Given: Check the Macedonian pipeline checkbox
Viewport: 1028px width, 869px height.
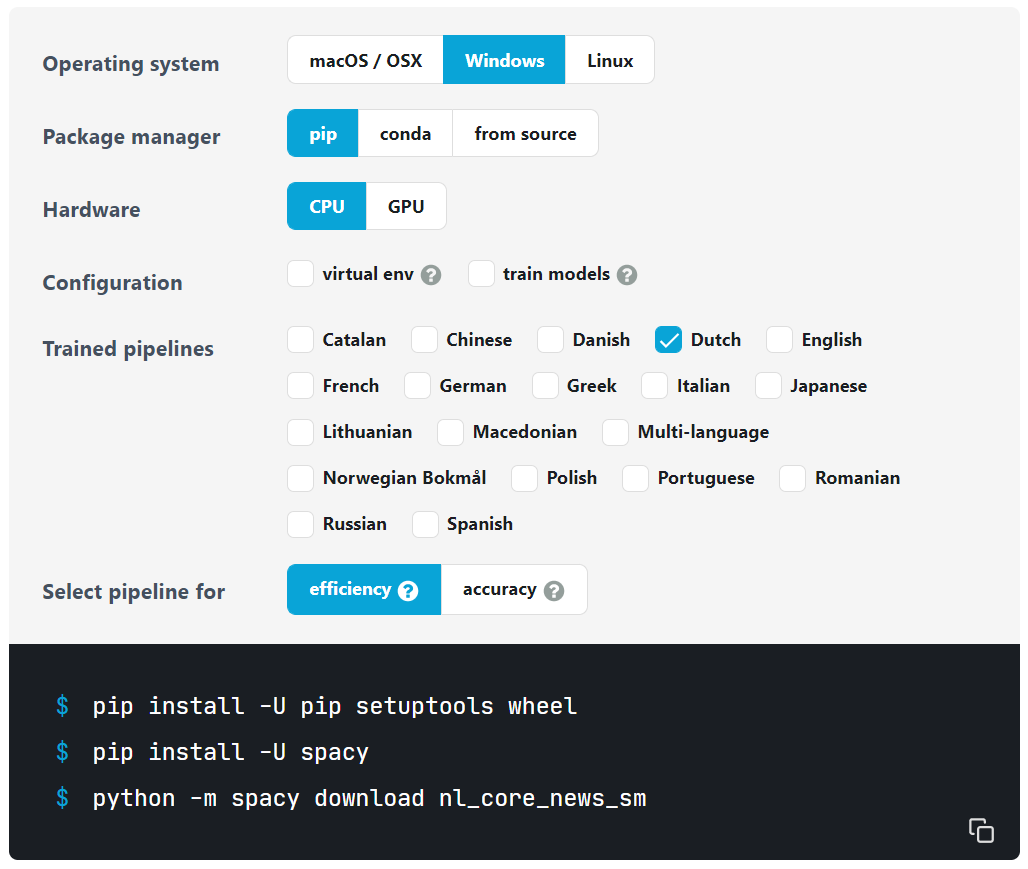Looking at the screenshot, I should [x=450, y=432].
